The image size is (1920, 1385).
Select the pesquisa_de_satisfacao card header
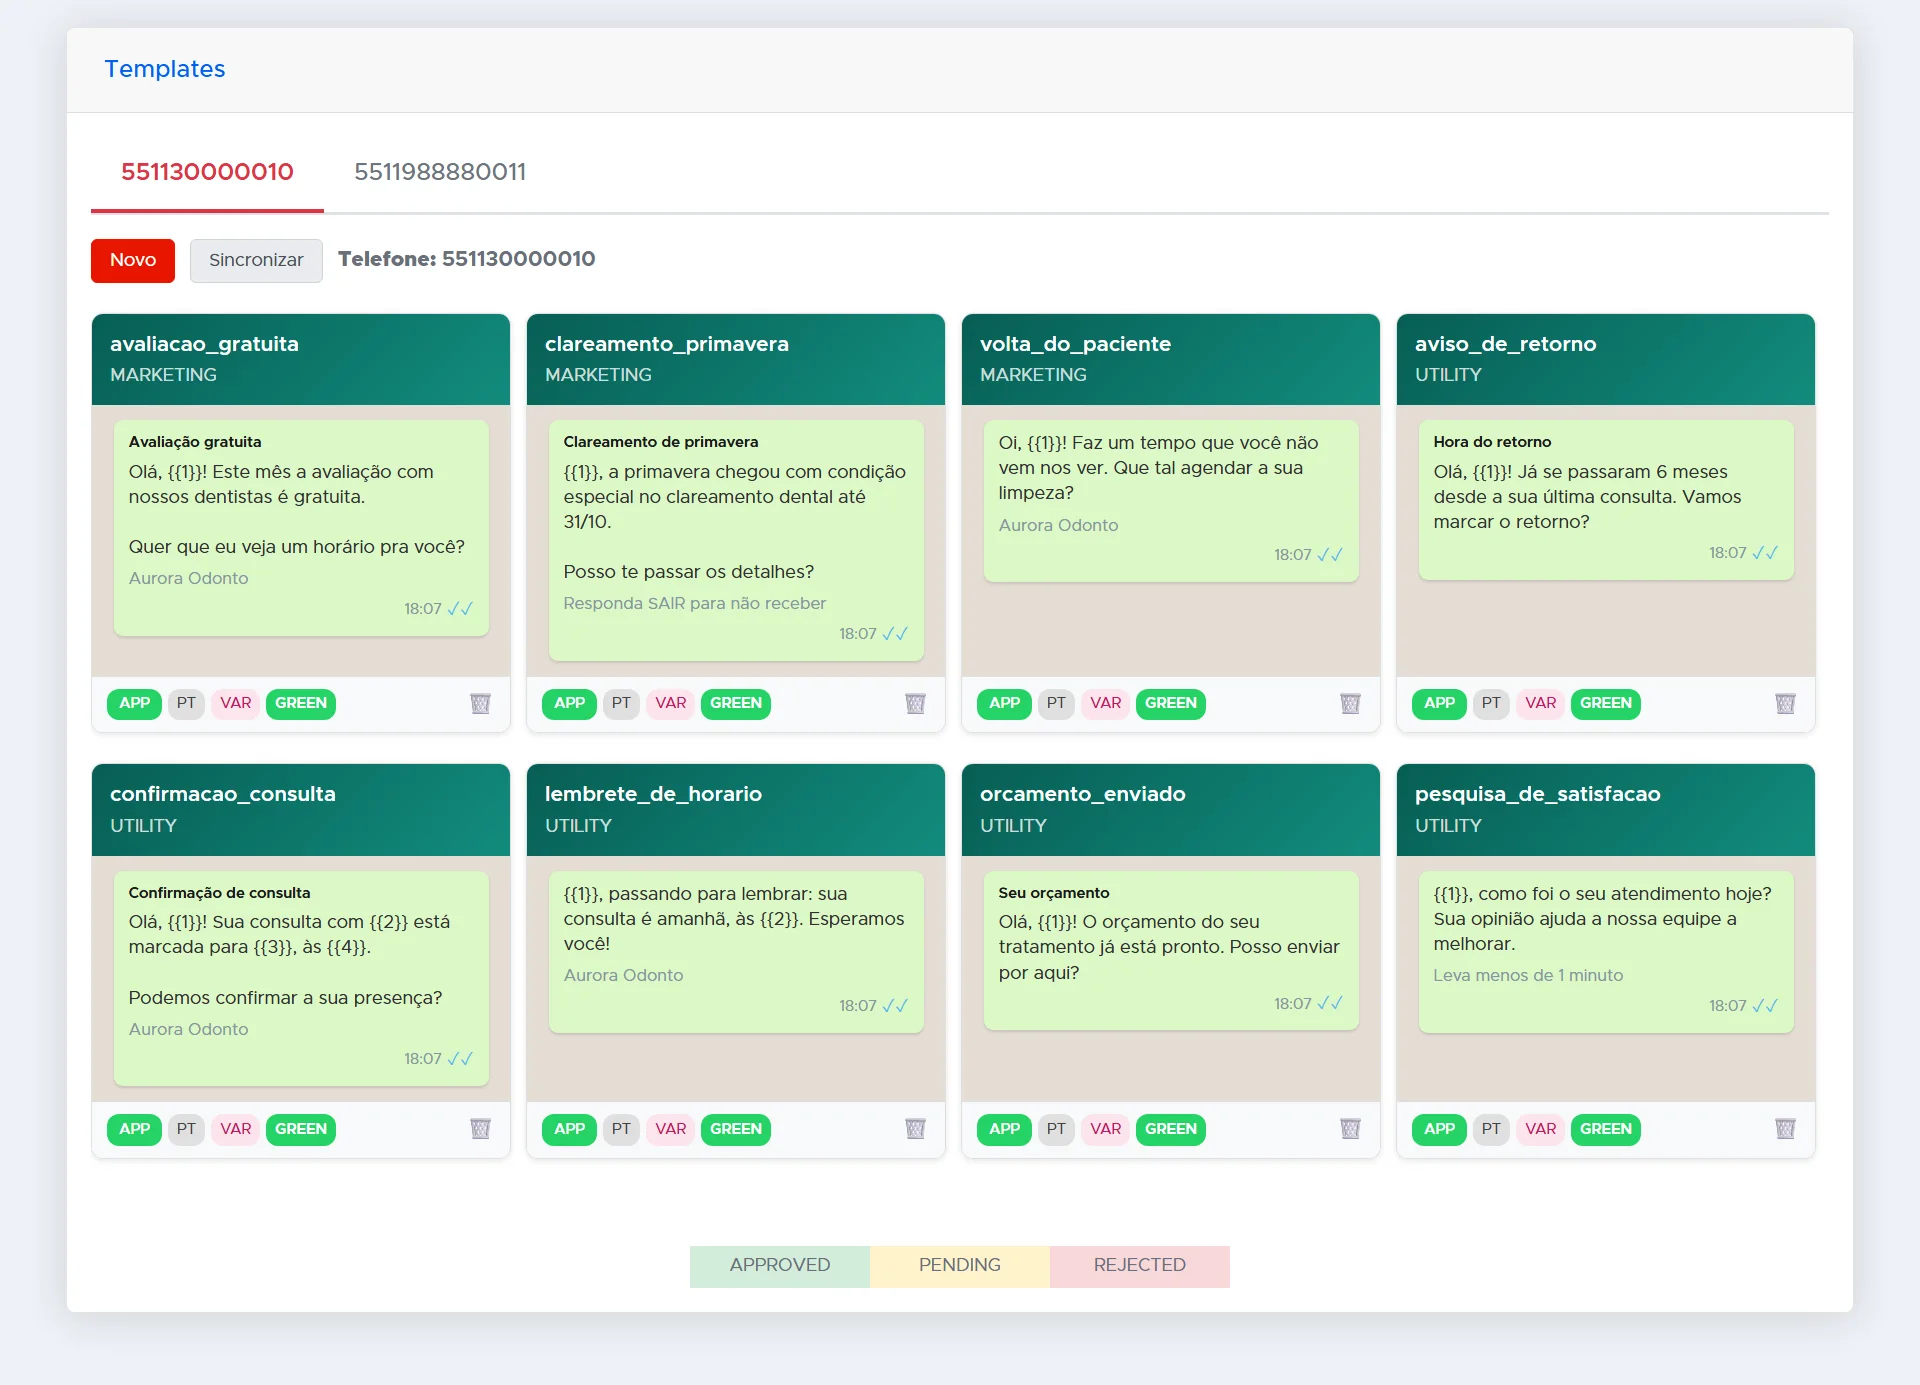click(x=1606, y=810)
